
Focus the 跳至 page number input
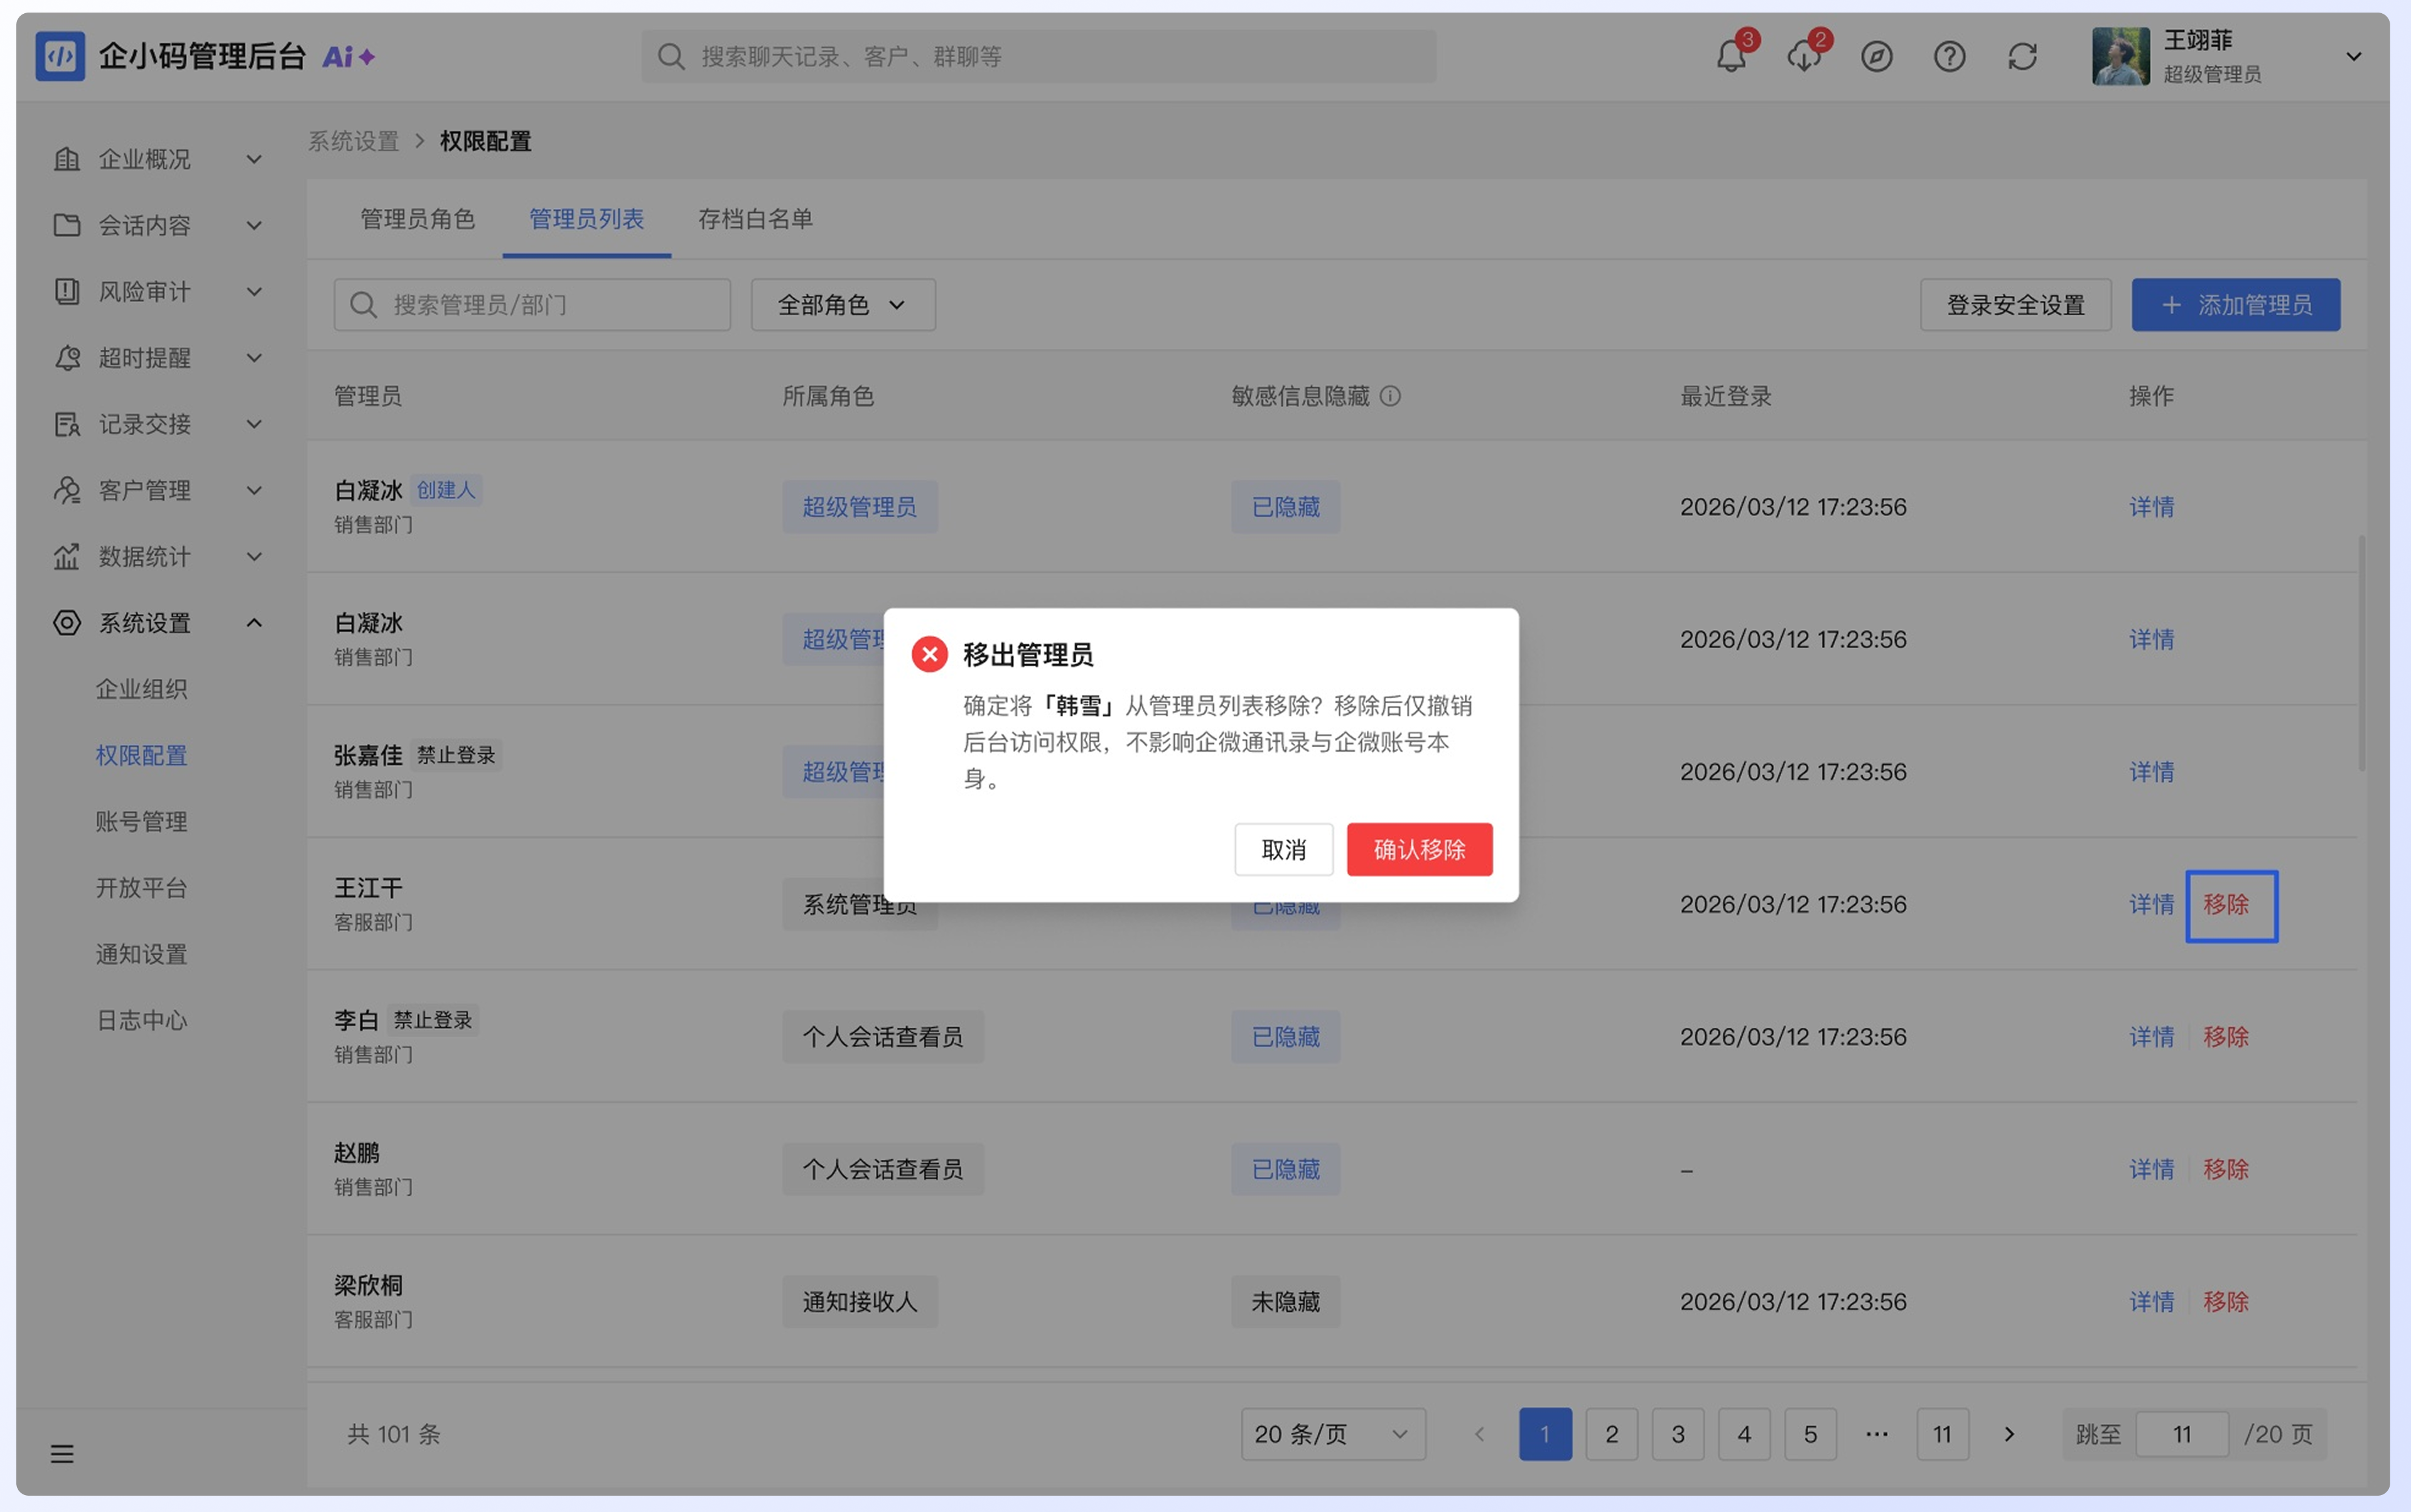[2182, 1435]
